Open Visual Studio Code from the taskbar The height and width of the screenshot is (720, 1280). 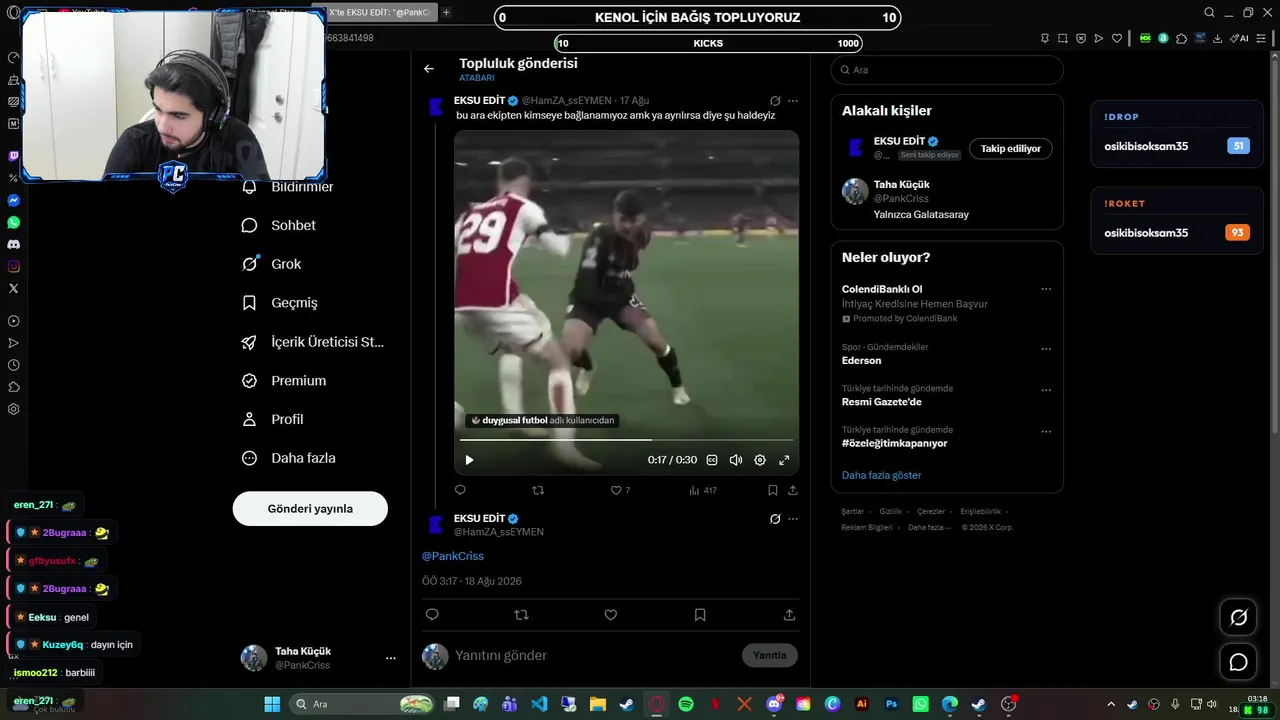point(539,704)
